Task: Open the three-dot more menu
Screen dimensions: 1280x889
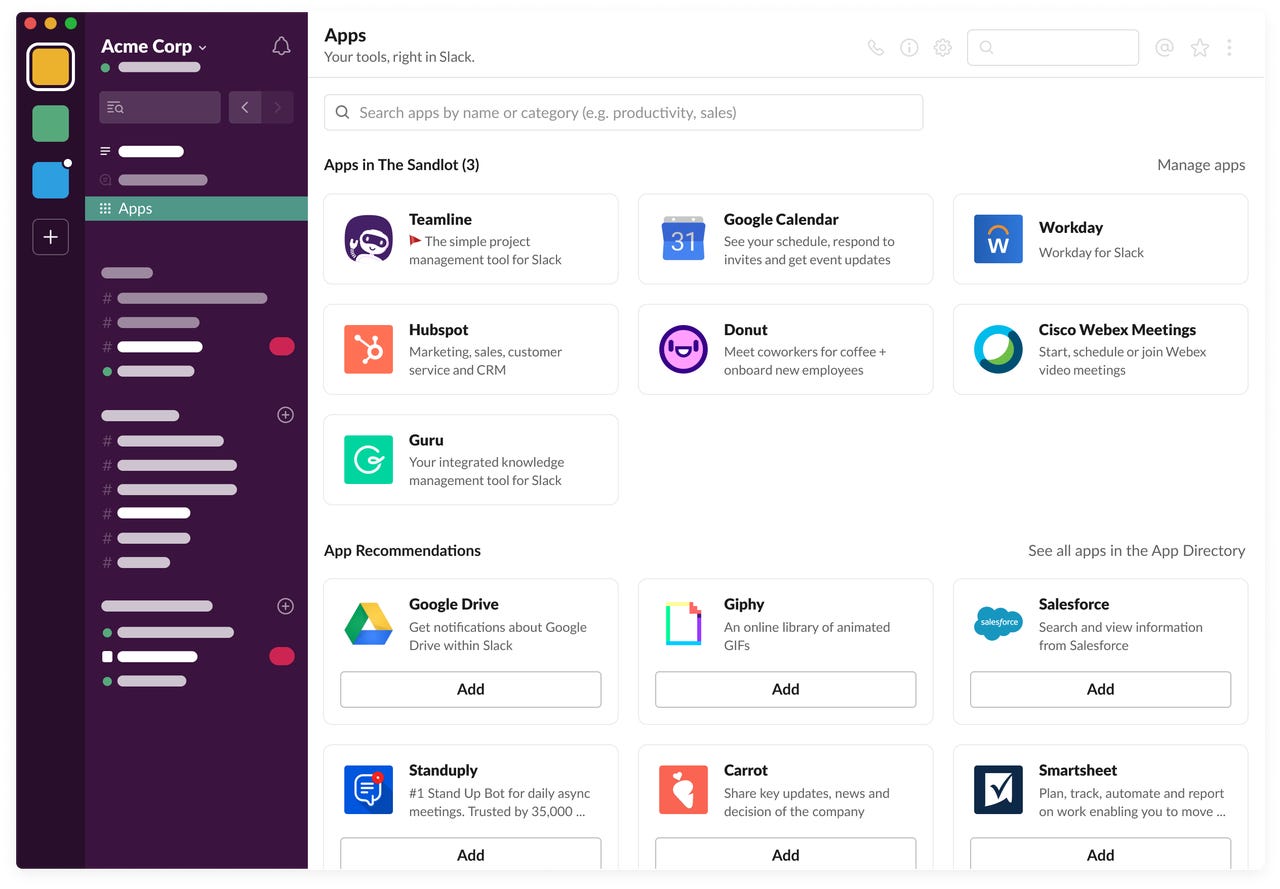Action: click(x=1229, y=47)
